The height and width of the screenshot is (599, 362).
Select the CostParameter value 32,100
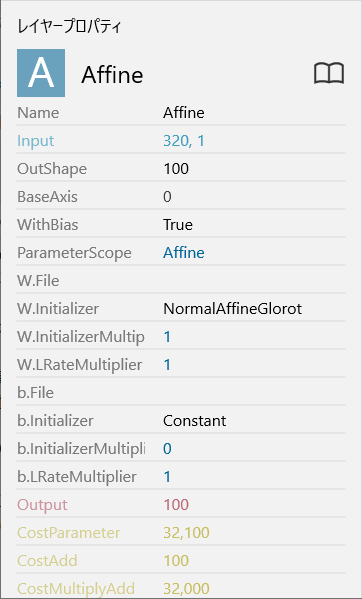[186, 533]
